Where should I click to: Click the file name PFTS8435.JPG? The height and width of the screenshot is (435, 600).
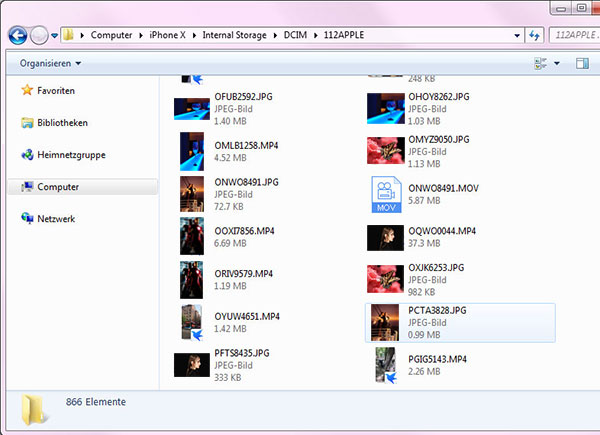241,353
